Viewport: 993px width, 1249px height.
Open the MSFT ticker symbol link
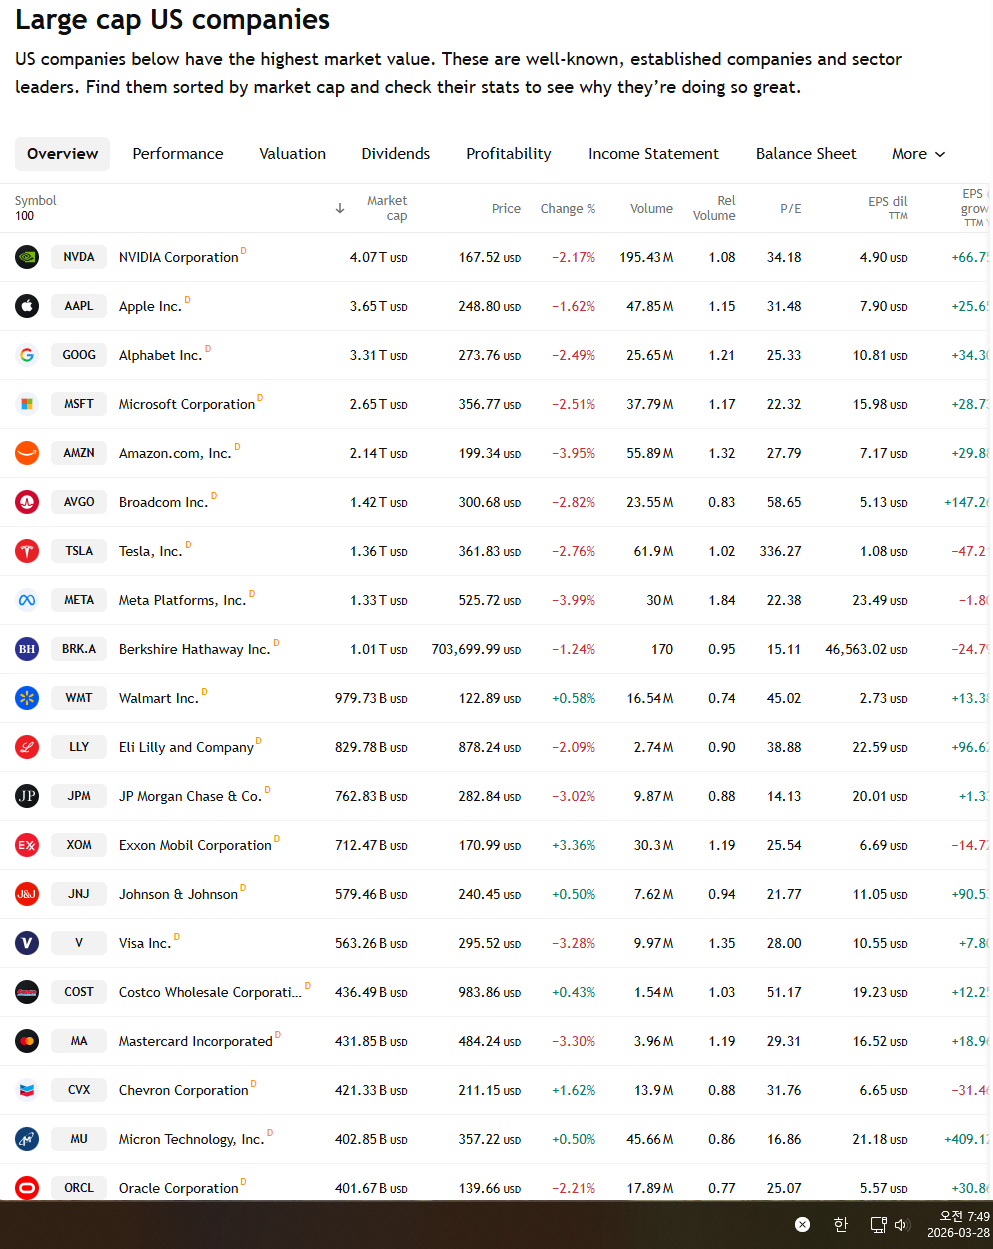click(79, 404)
